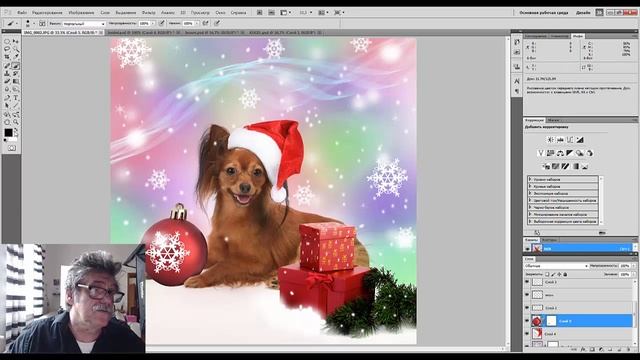
Task: Expand the Кривые наборов presets
Action: [x=530, y=186]
